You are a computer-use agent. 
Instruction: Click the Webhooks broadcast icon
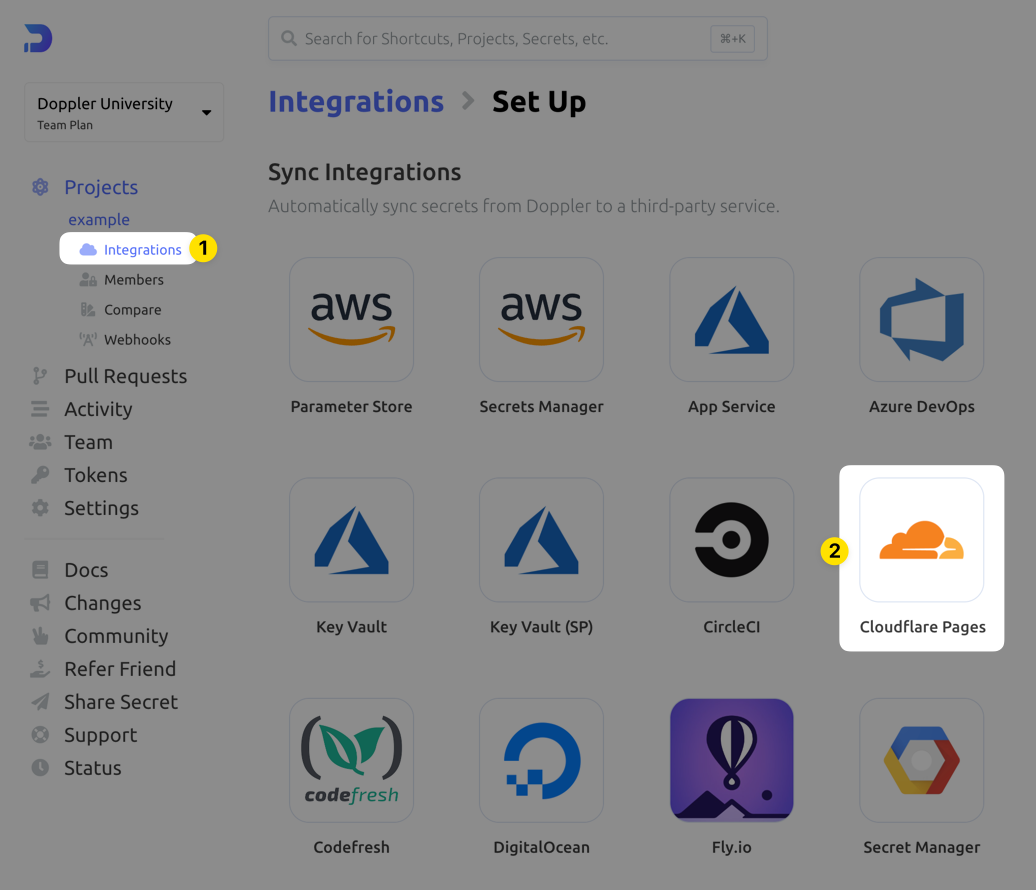click(88, 340)
